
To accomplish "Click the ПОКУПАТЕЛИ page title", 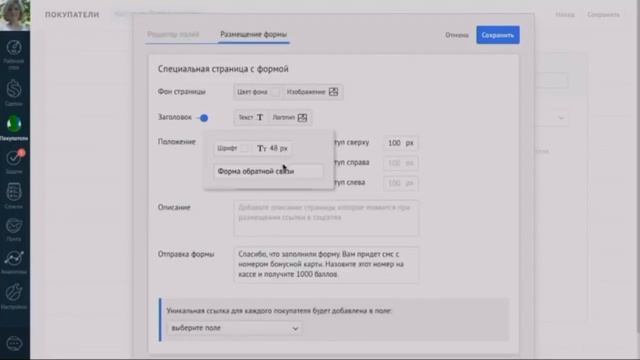I will point(72,14).
